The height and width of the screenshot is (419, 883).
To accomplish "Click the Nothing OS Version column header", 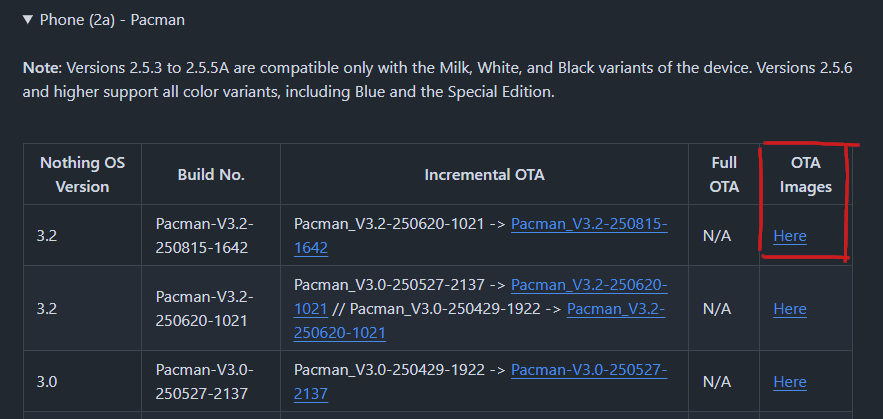I will [82, 175].
